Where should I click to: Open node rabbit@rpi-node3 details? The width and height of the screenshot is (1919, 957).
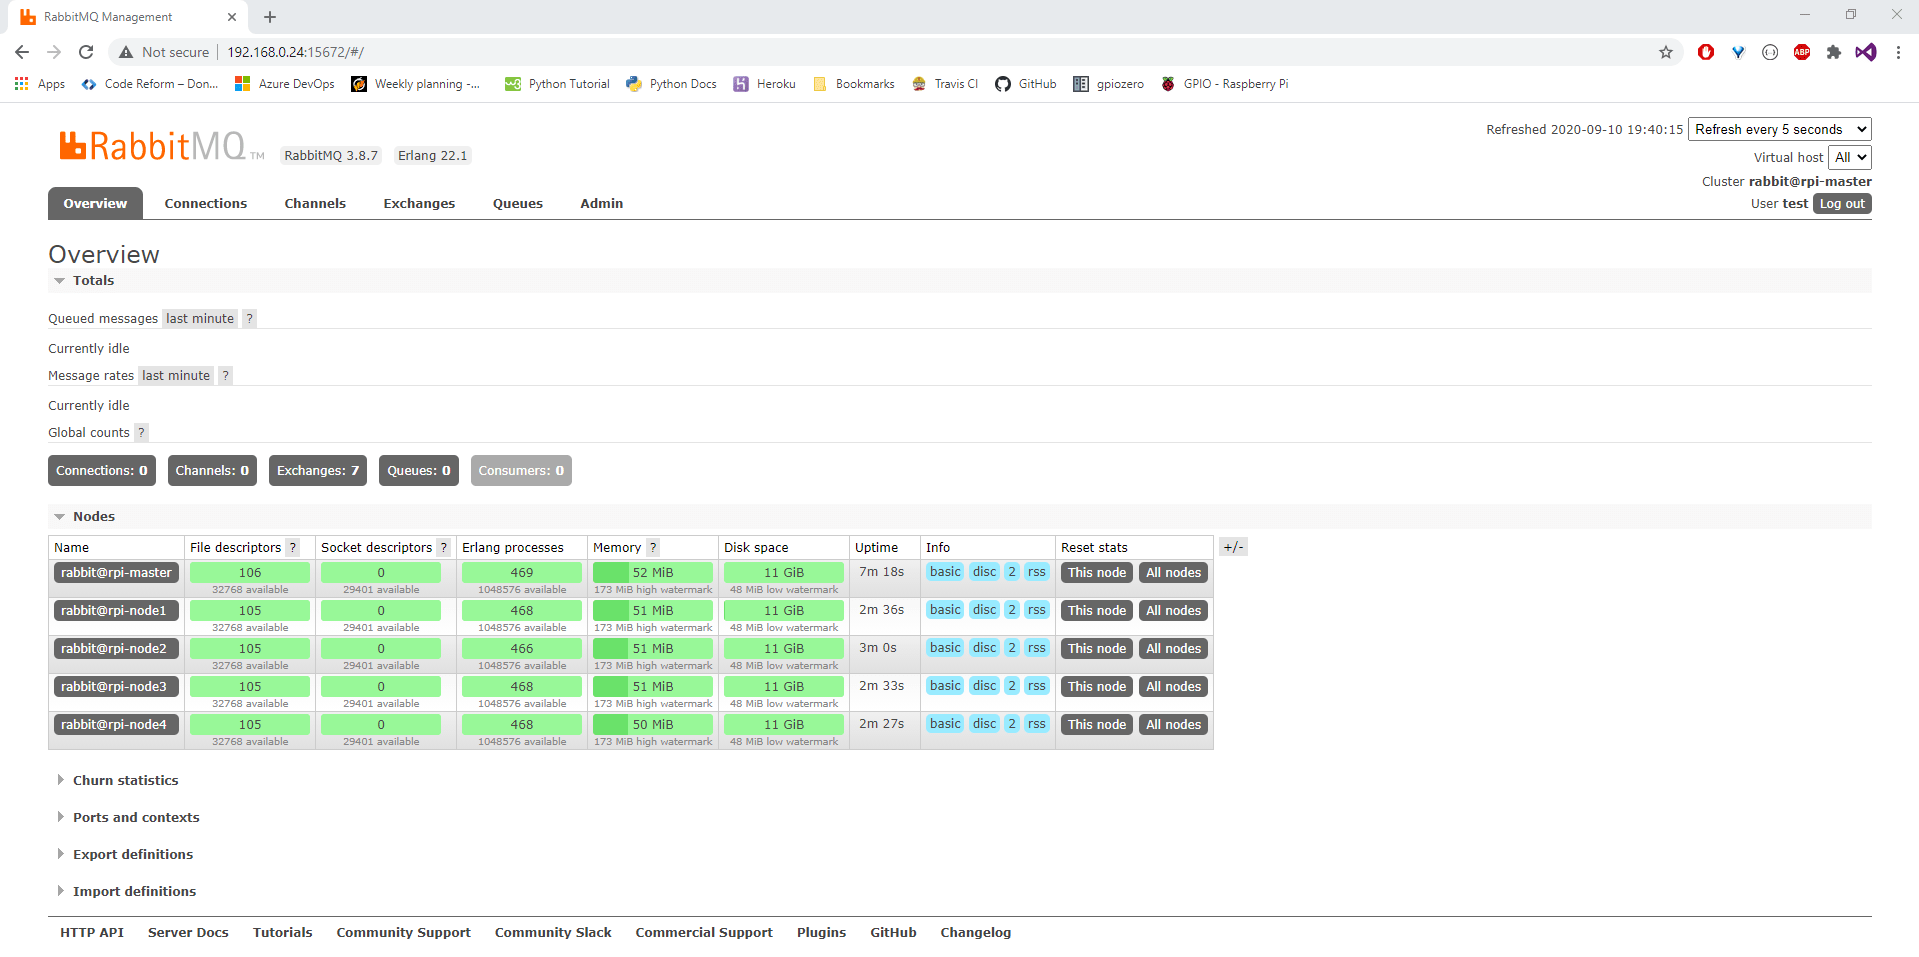click(116, 687)
